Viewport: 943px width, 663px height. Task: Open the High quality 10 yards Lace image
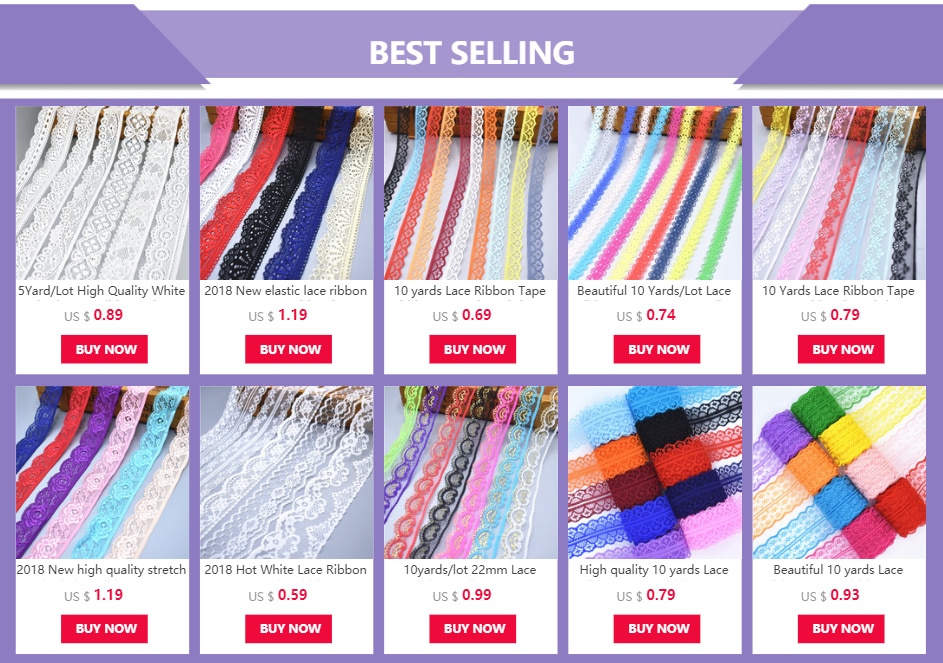655,472
